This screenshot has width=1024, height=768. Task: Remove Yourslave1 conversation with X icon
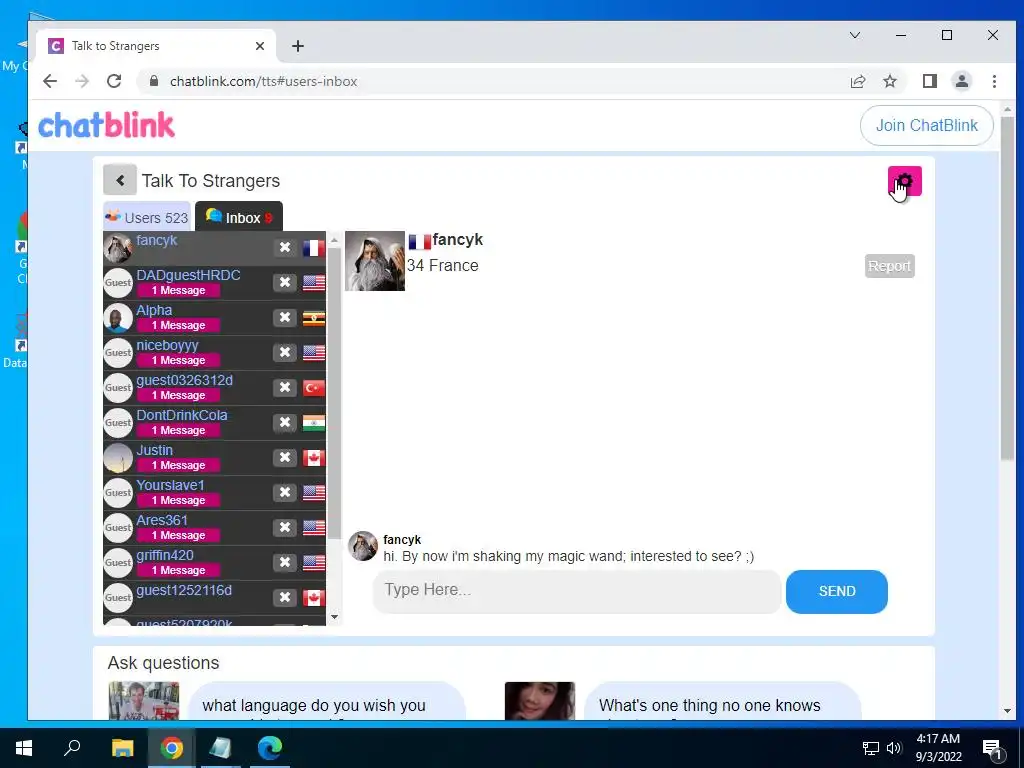click(x=285, y=492)
